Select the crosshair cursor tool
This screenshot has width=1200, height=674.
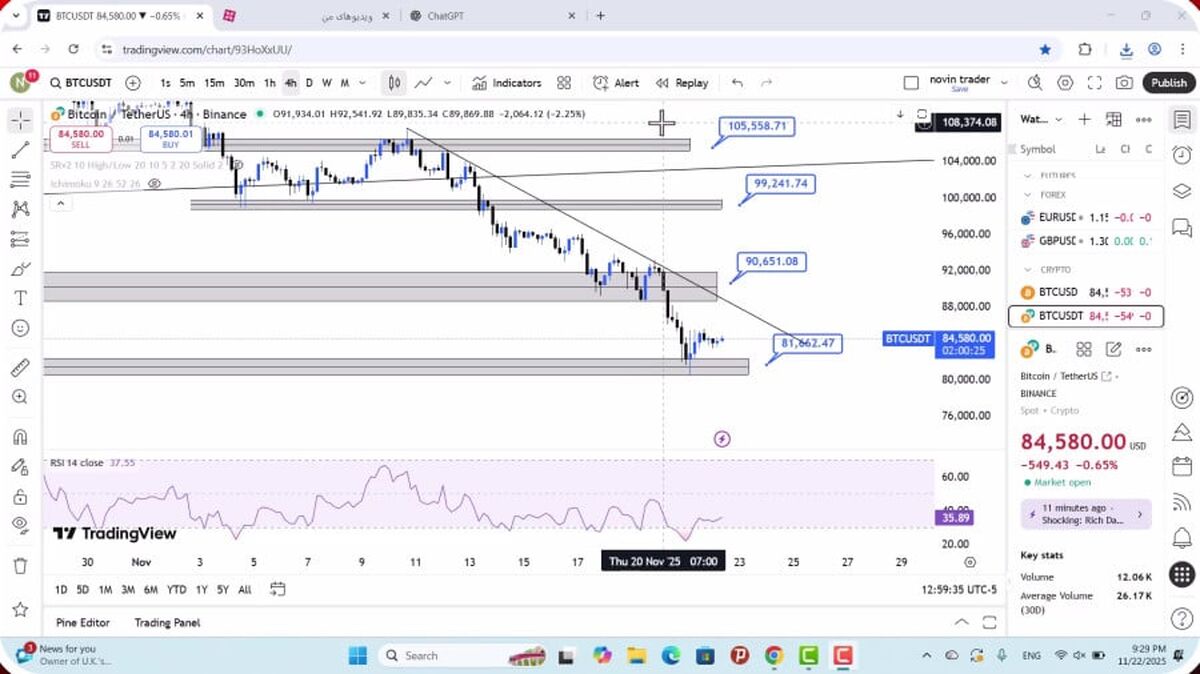[x=20, y=121]
